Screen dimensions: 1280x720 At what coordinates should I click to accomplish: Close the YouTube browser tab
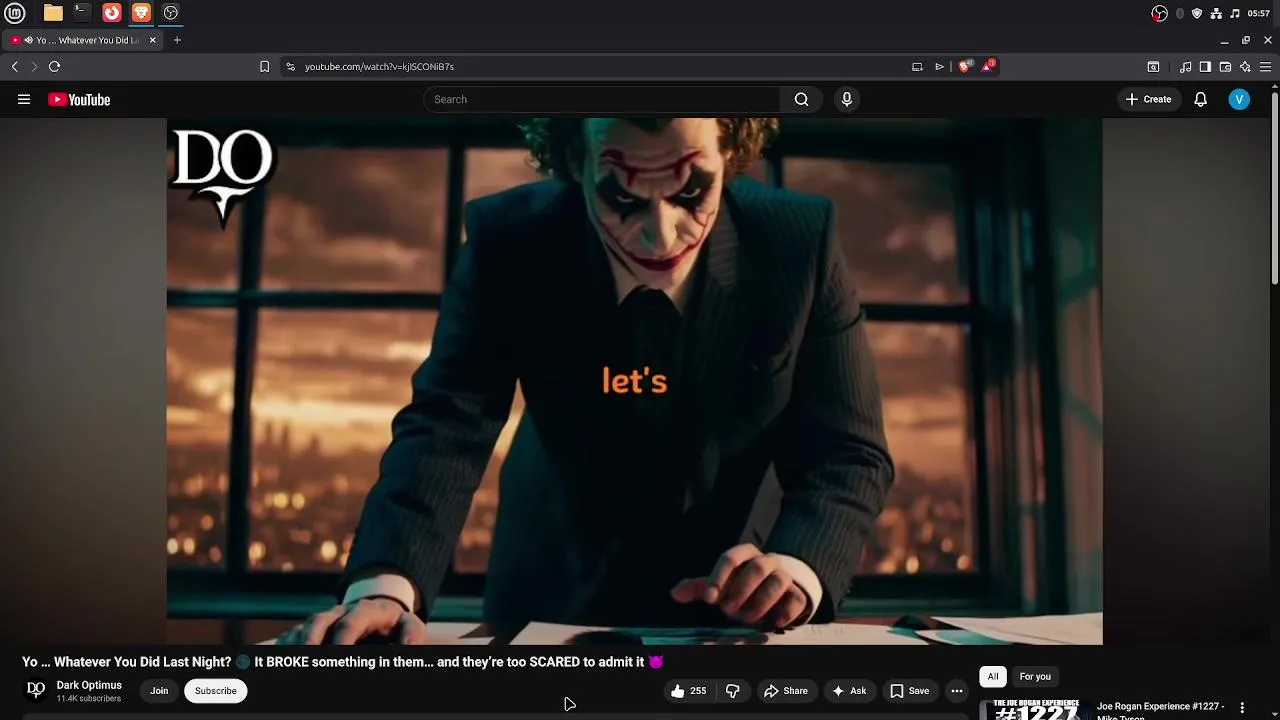pos(153,40)
